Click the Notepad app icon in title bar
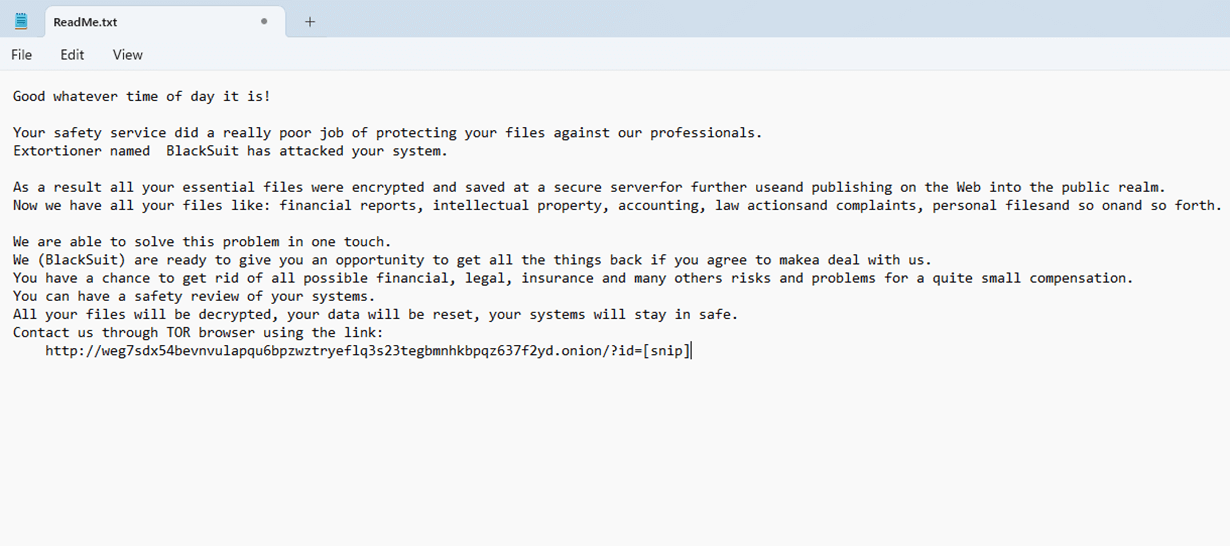1230x546 pixels. click(x=21, y=21)
